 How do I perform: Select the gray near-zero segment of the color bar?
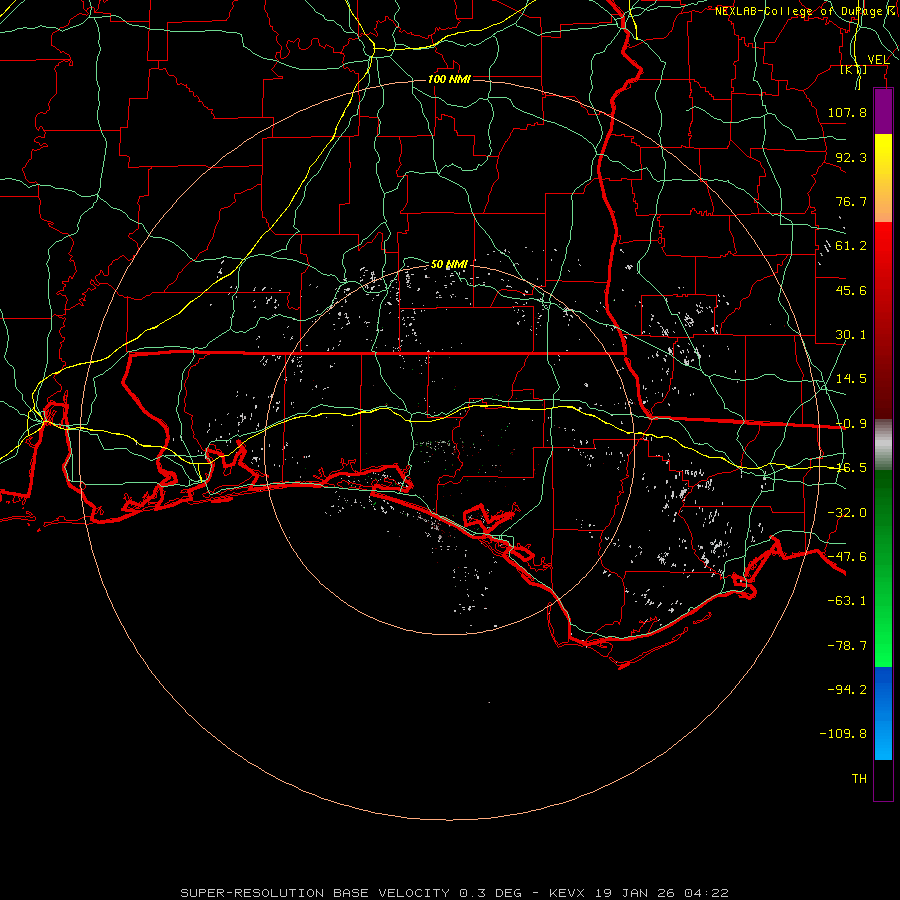(x=883, y=445)
